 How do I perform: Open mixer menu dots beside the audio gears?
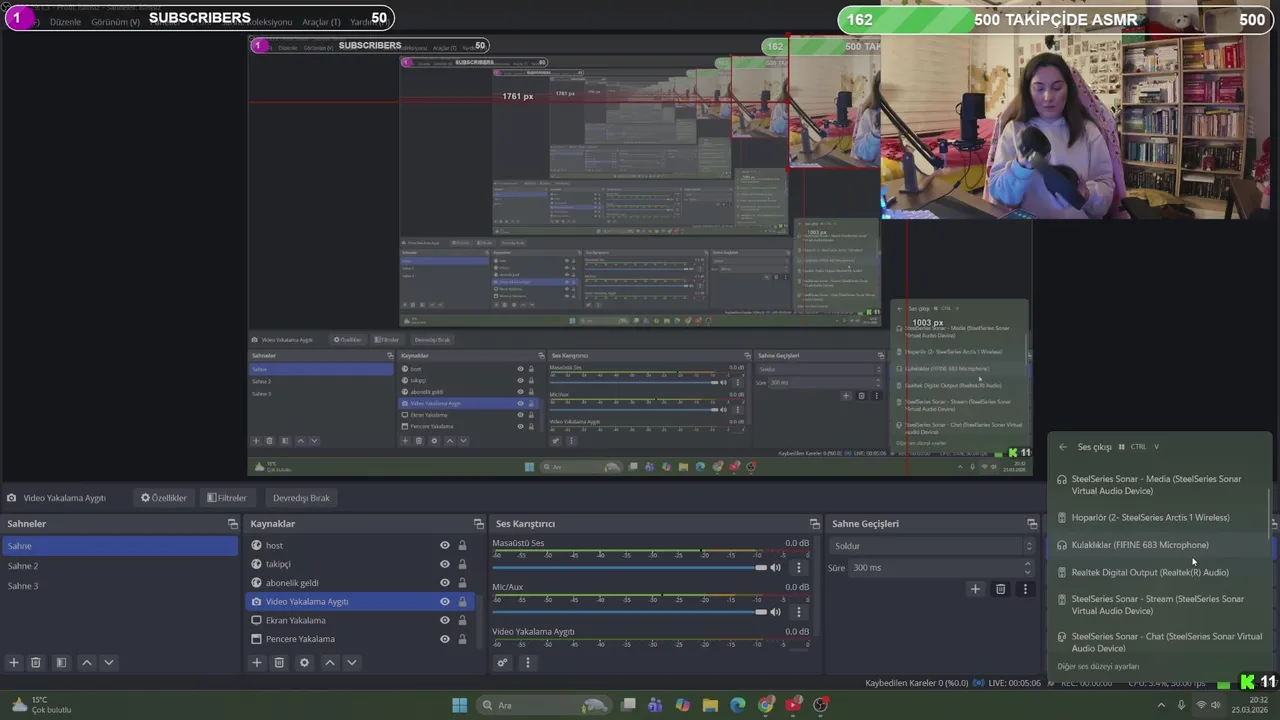(x=527, y=662)
